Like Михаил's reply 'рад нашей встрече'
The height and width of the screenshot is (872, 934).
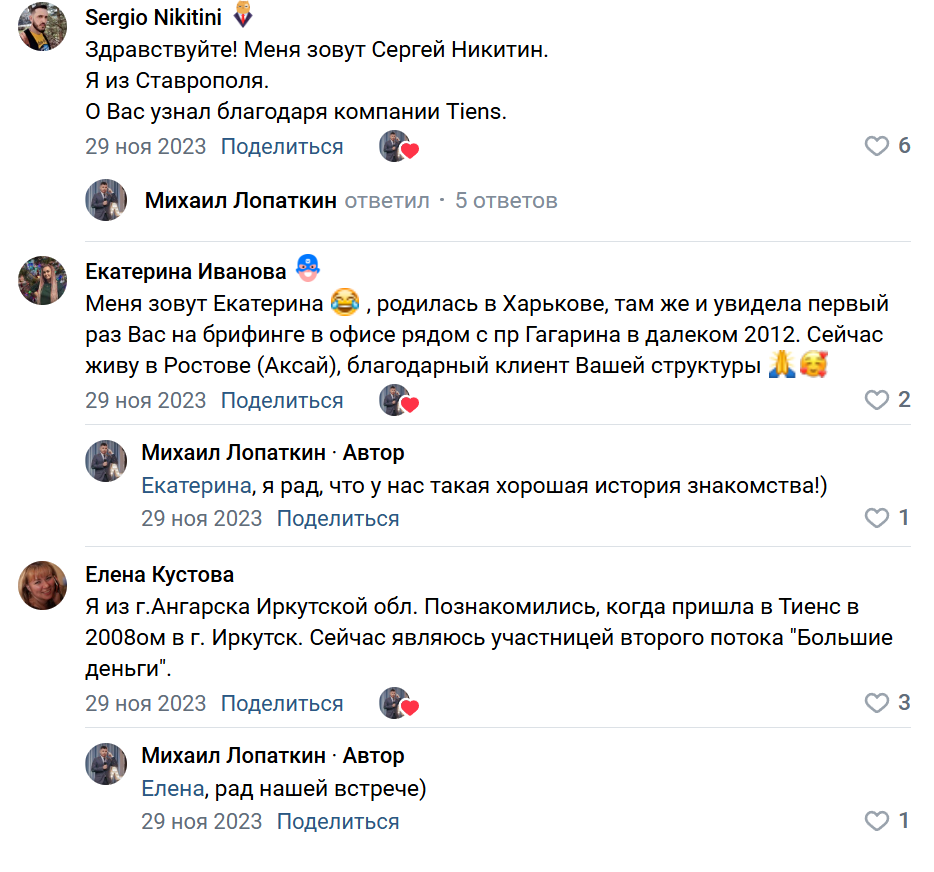876,822
